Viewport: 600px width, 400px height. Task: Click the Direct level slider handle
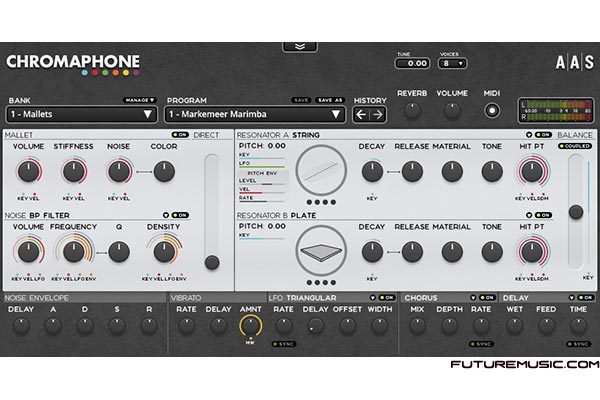[212, 263]
